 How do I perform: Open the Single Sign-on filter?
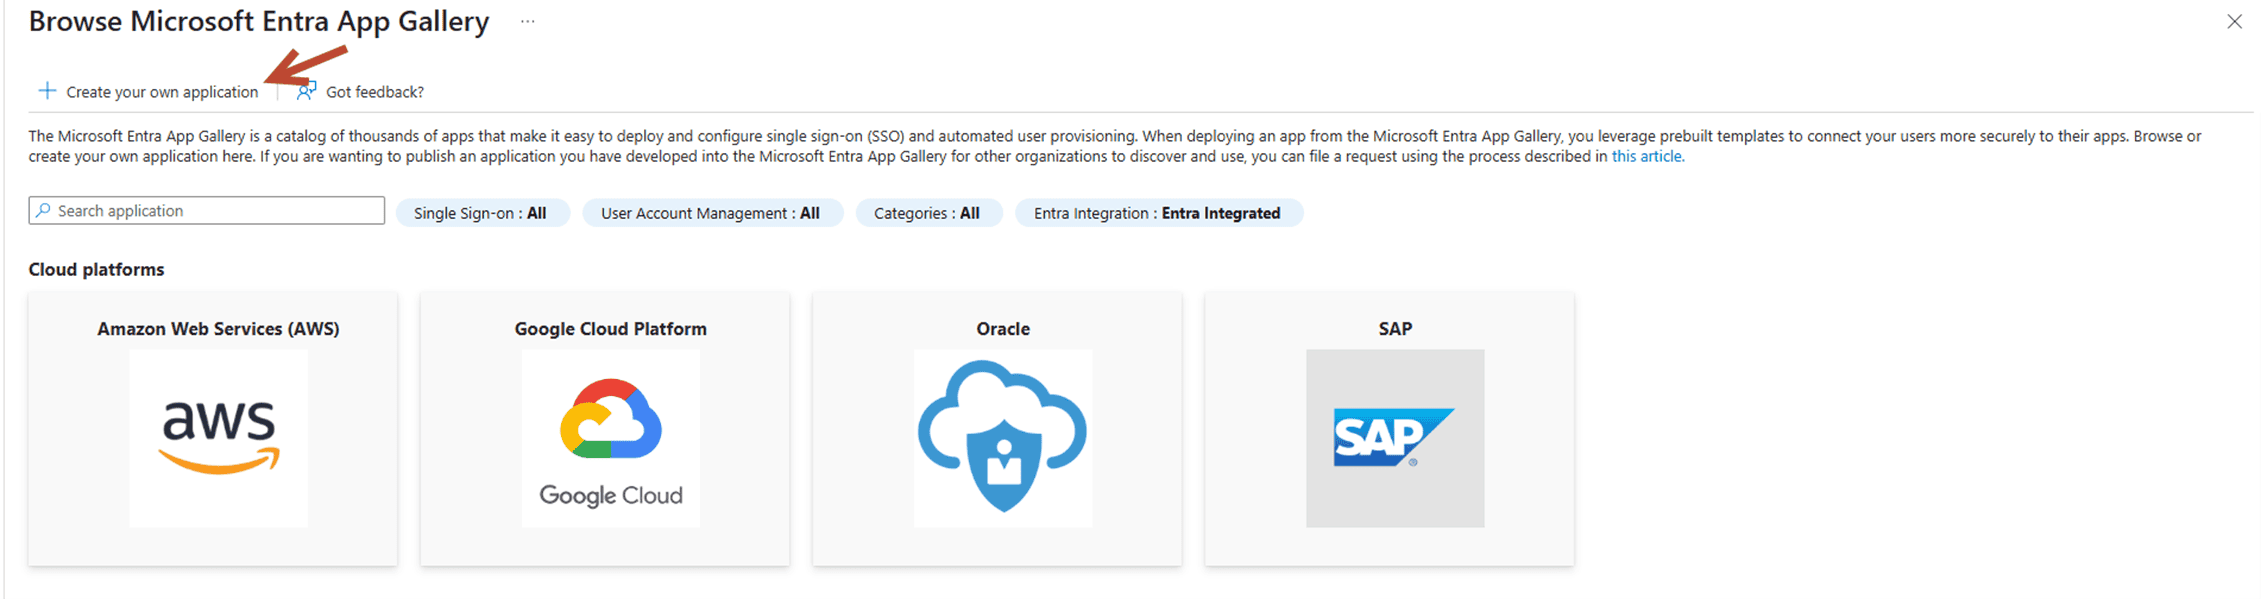coord(482,213)
